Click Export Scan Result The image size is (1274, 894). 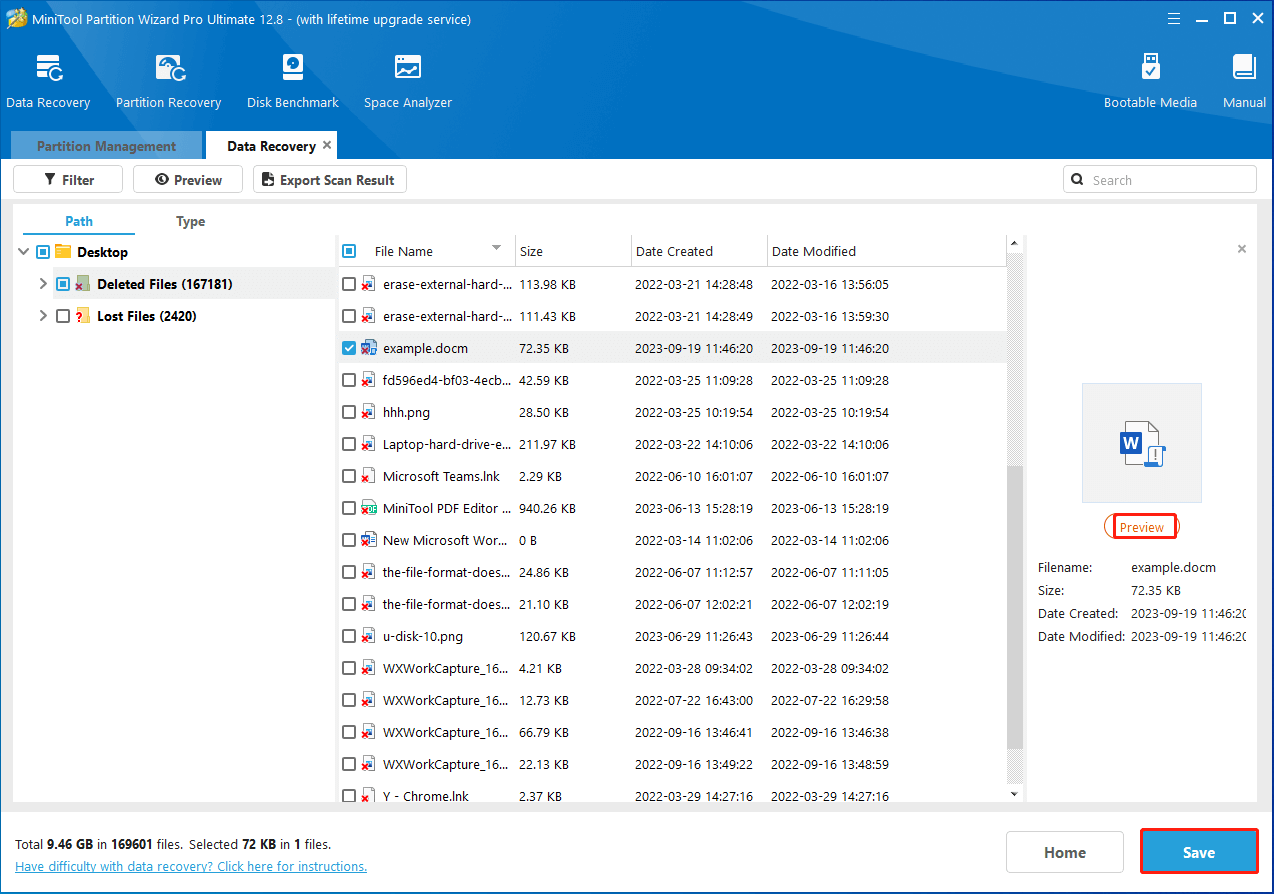[329, 180]
